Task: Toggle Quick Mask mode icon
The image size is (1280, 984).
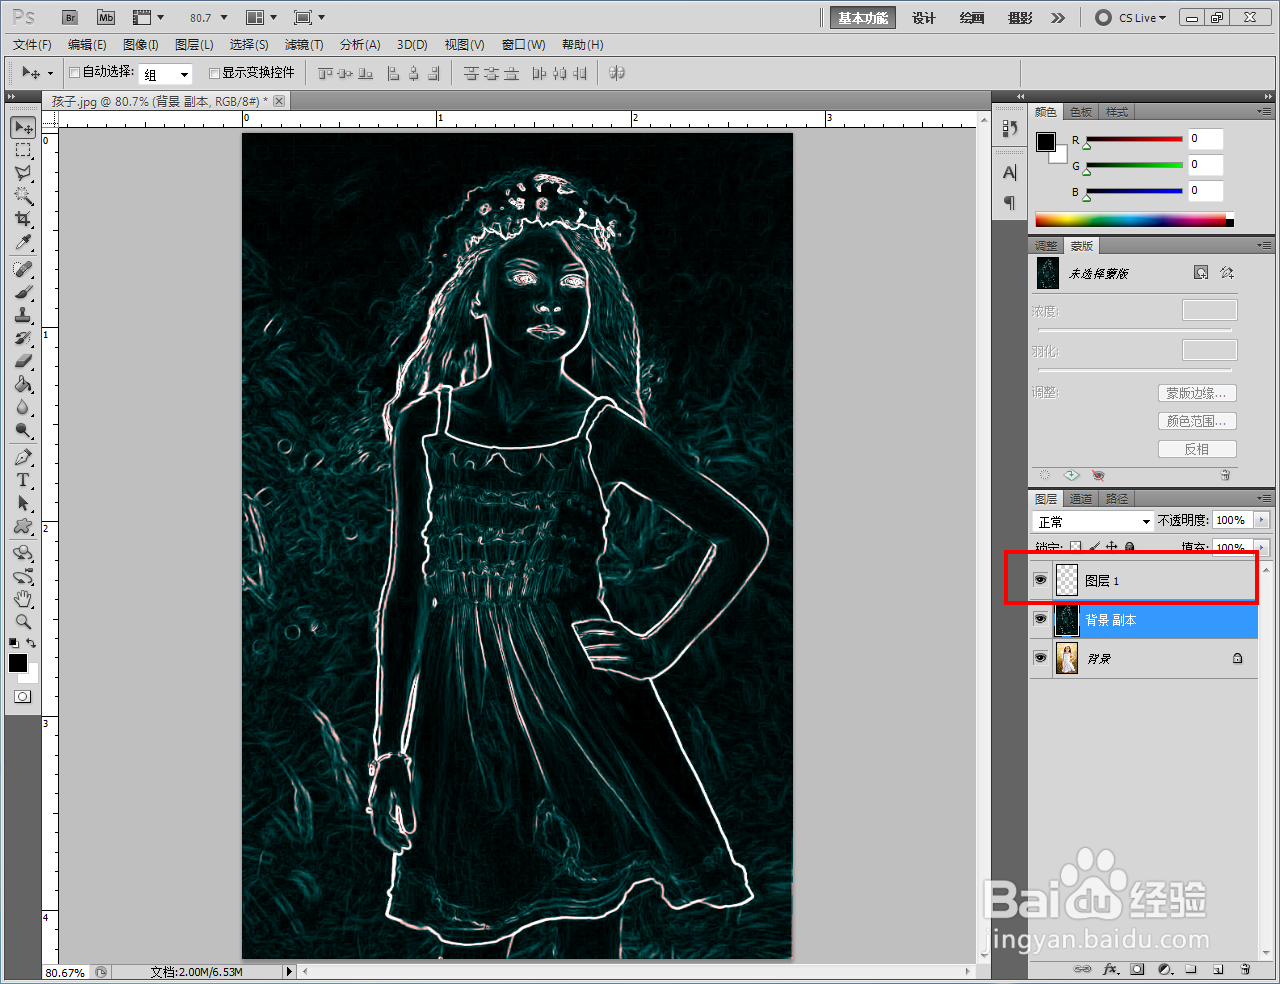Action: 22,696
